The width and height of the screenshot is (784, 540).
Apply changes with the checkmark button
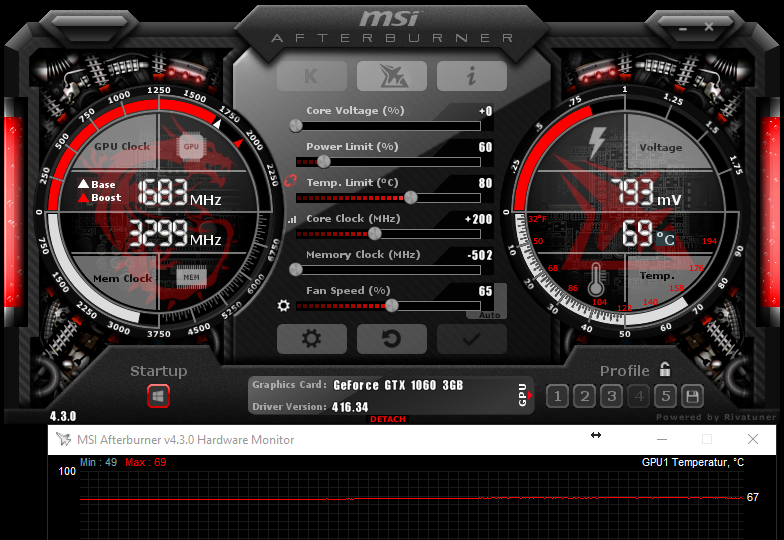tap(472, 338)
